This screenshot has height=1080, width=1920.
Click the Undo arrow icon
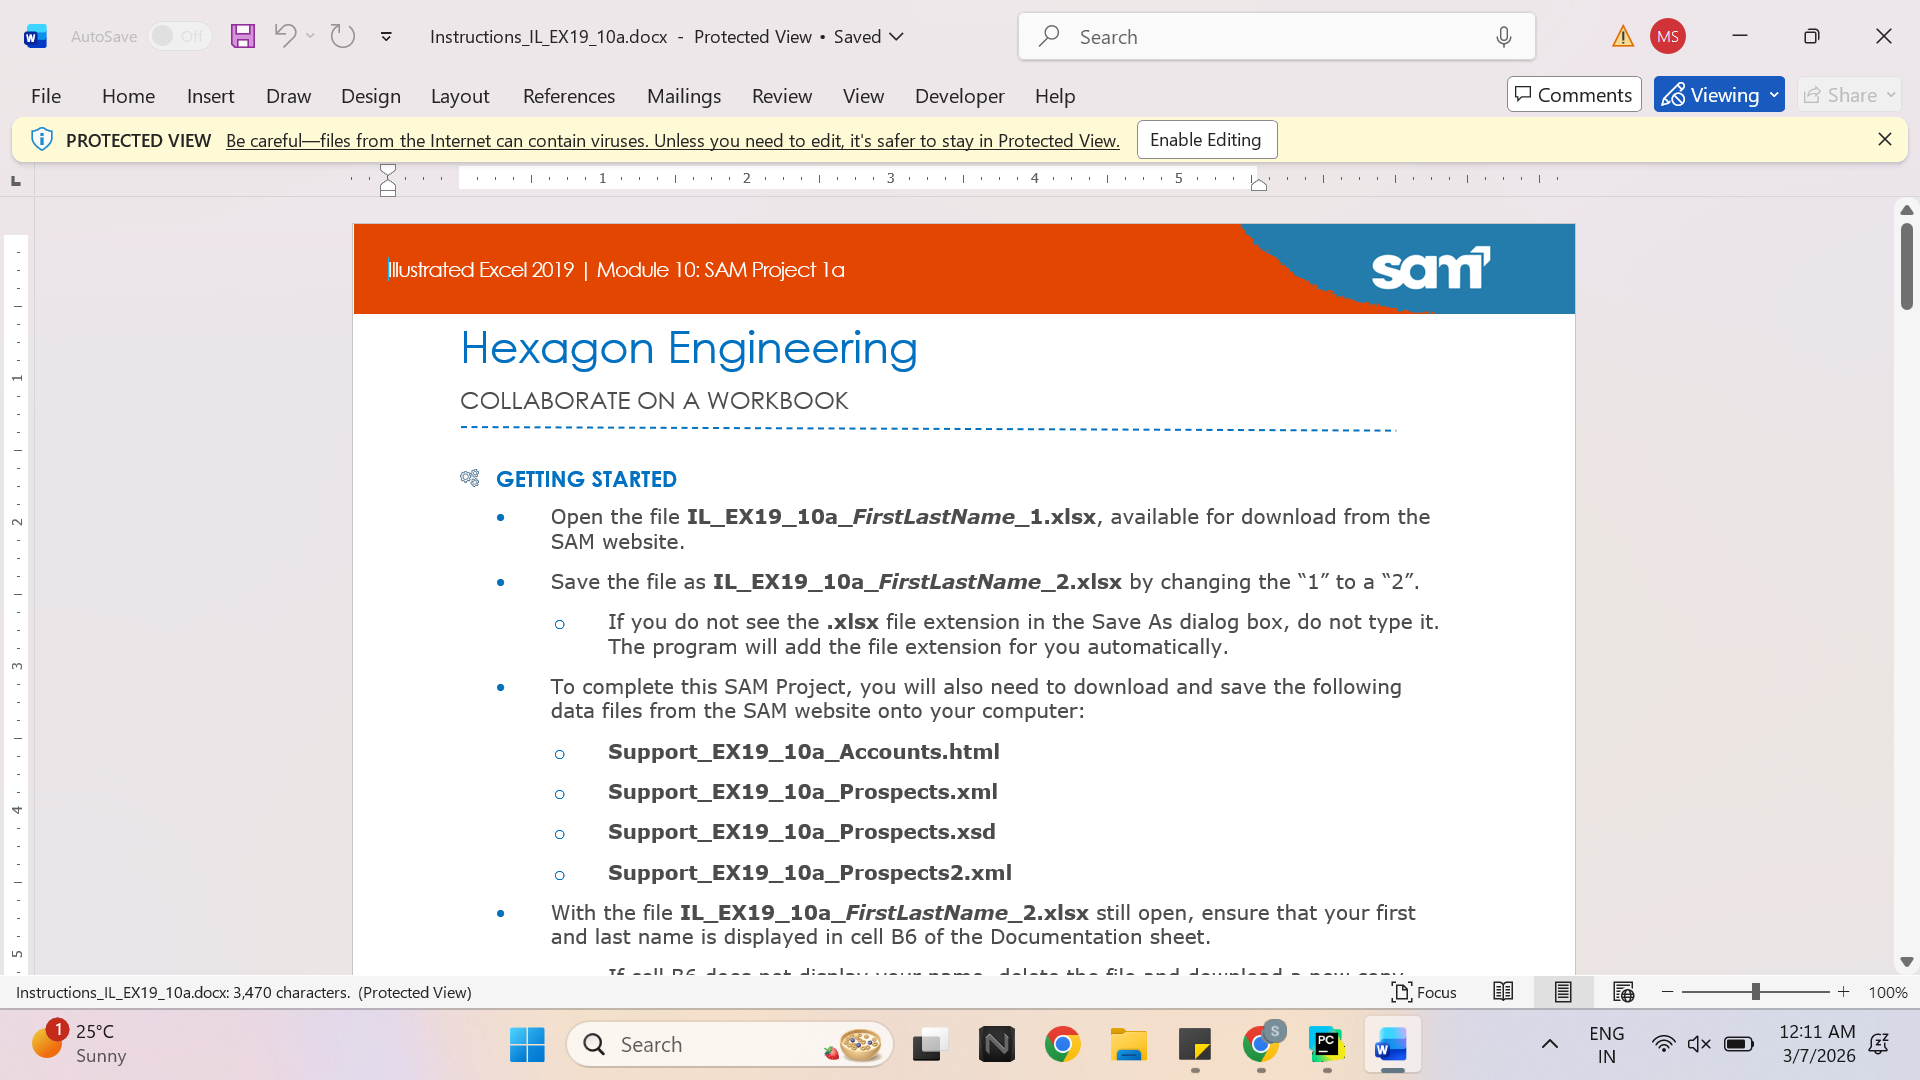click(x=285, y=36)
